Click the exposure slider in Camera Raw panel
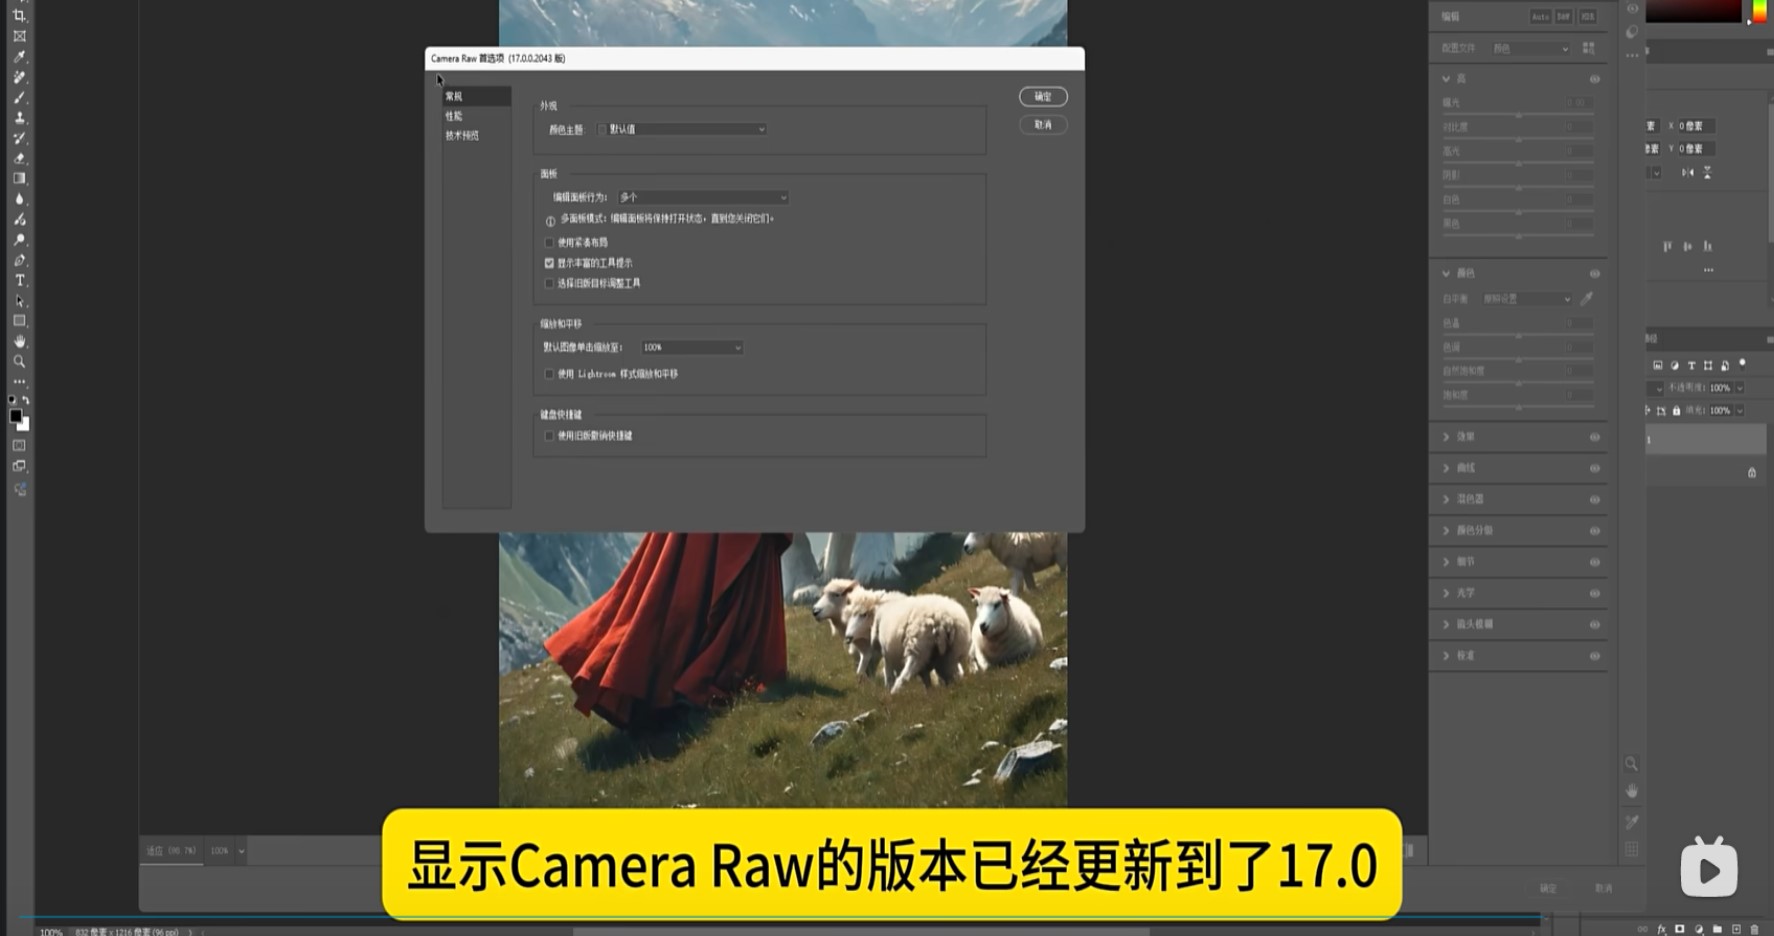 [1518, 114]
